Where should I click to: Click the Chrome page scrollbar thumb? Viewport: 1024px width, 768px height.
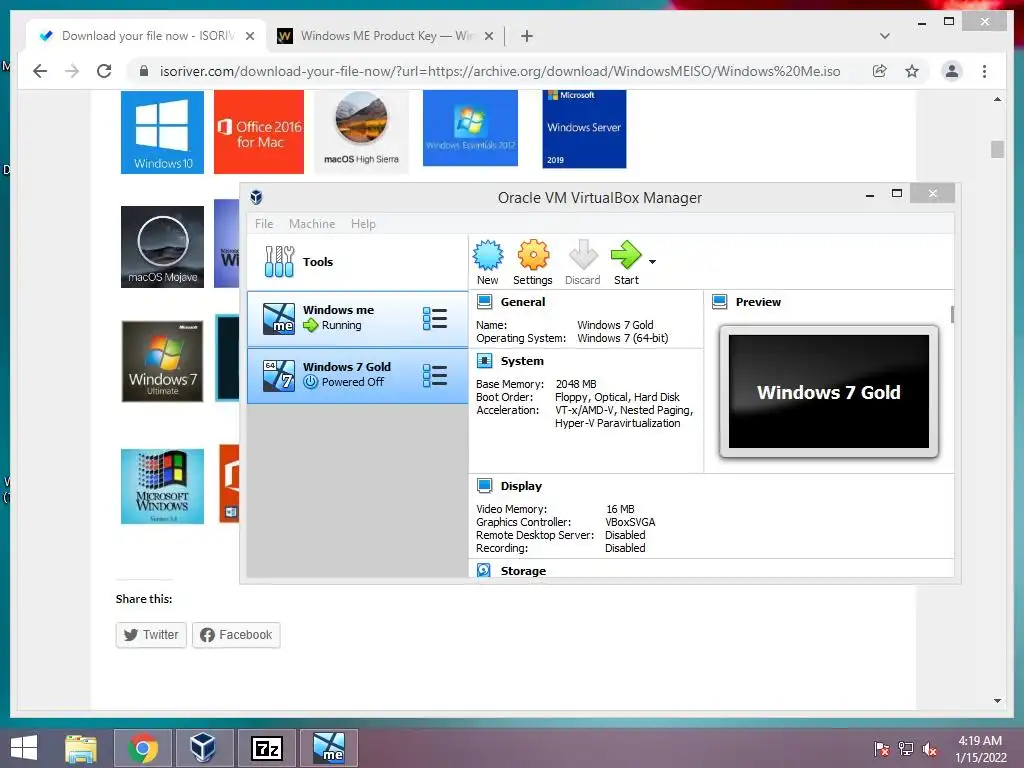click(997, 149)
